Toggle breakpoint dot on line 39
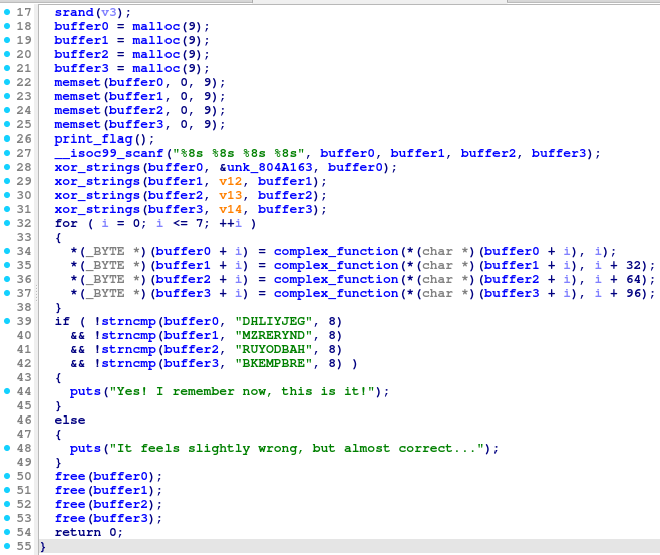Viewport: 660px width, 555px height. point(7,321)
